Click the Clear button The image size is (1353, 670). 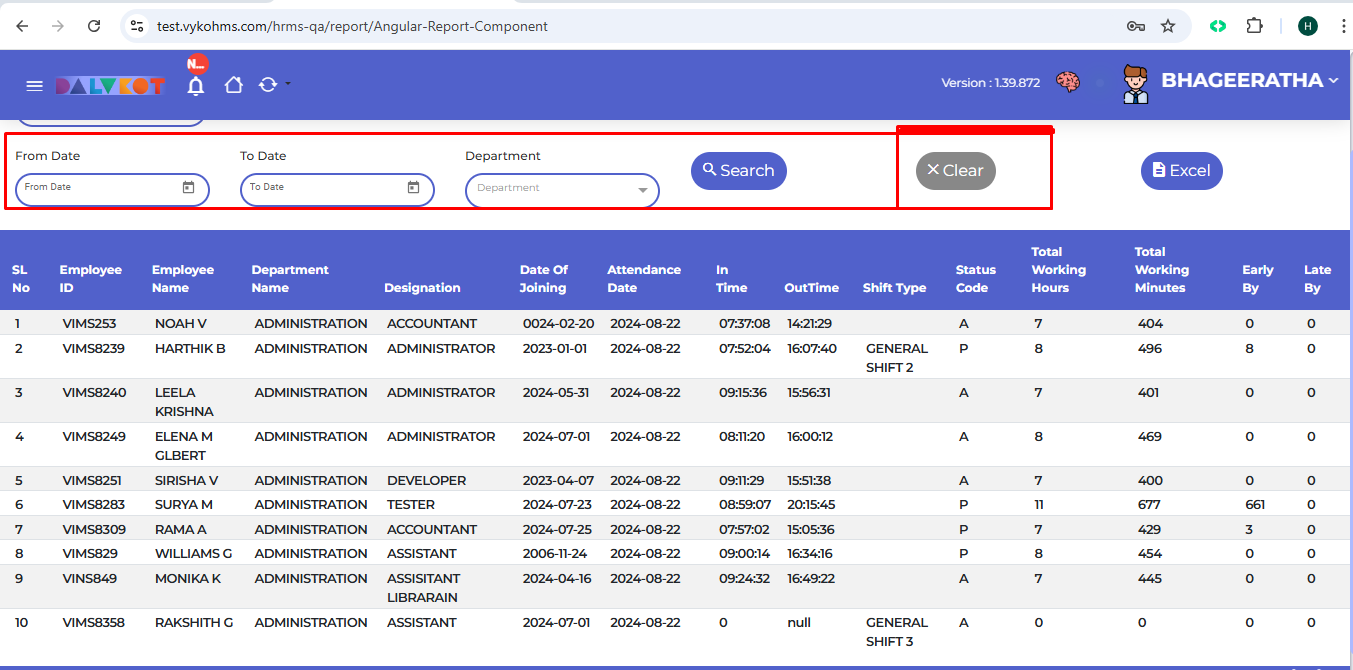(x=955, y=171)
